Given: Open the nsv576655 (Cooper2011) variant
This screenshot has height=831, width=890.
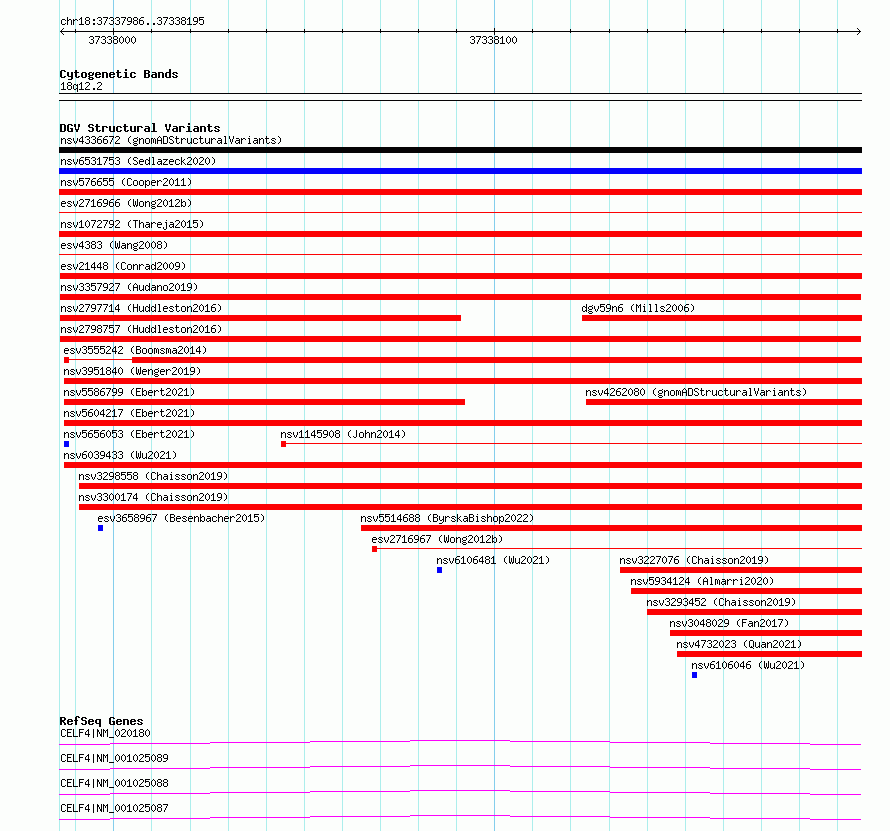Looking at the screenshot, I should click(126, 182).
